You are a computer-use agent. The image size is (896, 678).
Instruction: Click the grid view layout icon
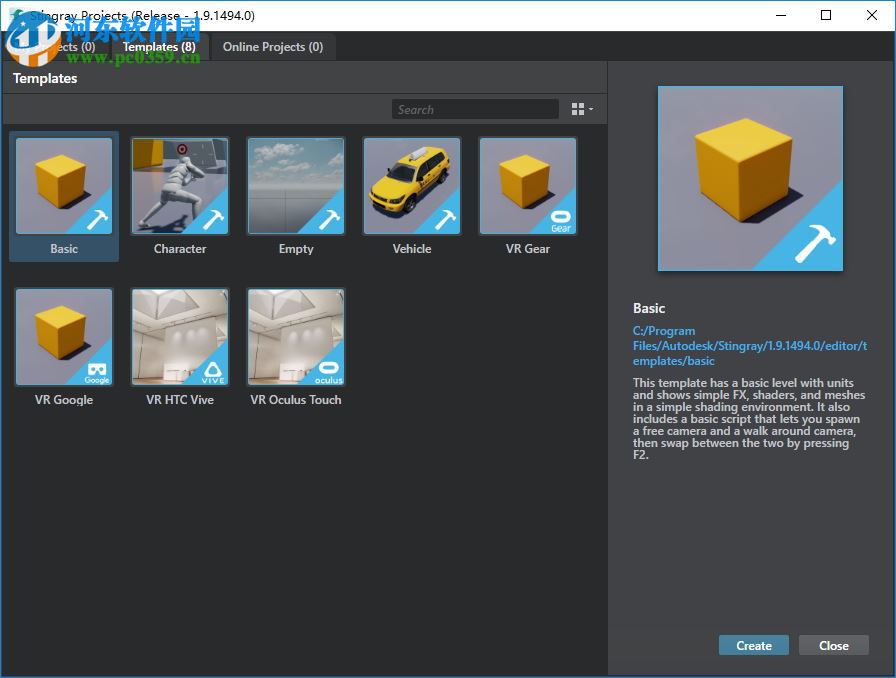577,108
